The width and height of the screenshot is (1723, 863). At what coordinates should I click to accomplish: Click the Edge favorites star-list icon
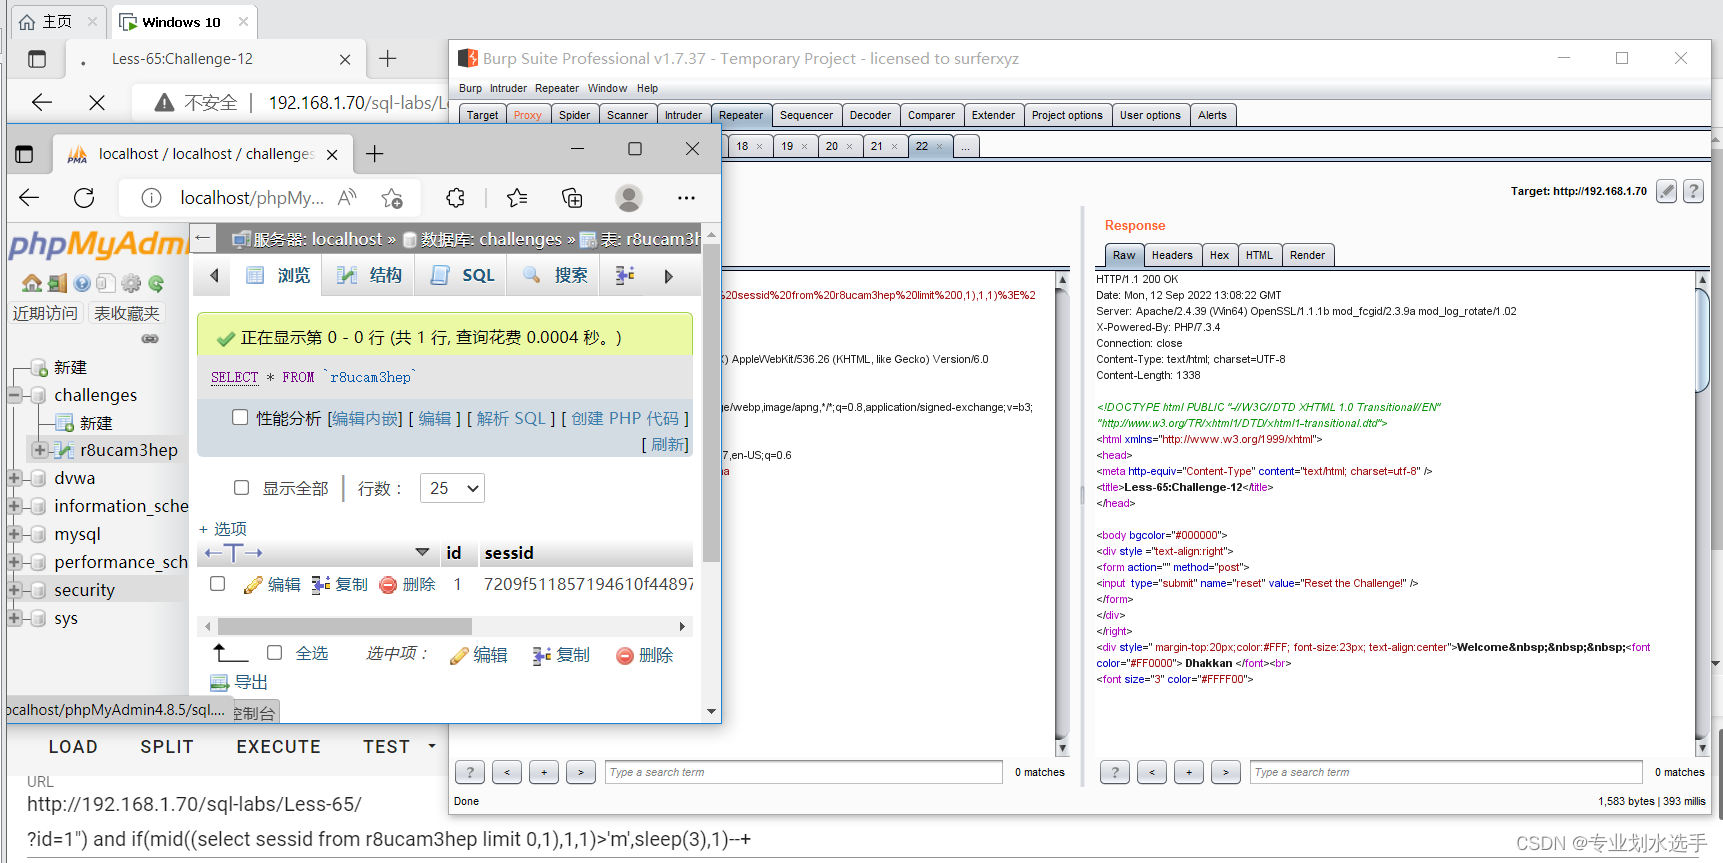pos(517,198)
